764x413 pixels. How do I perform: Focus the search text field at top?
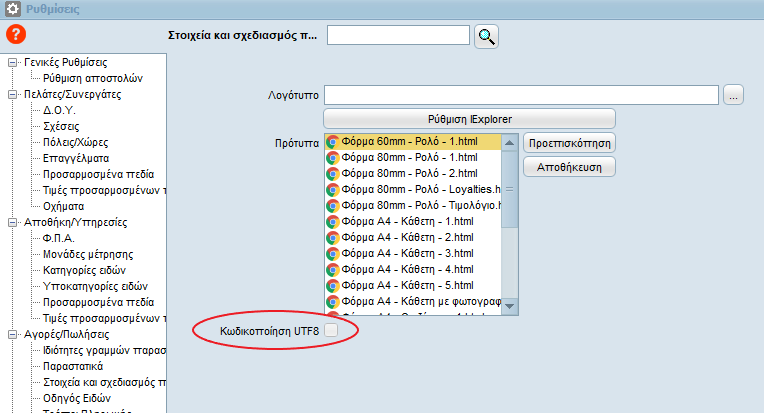pyautogui.click(x=398, y=35)
